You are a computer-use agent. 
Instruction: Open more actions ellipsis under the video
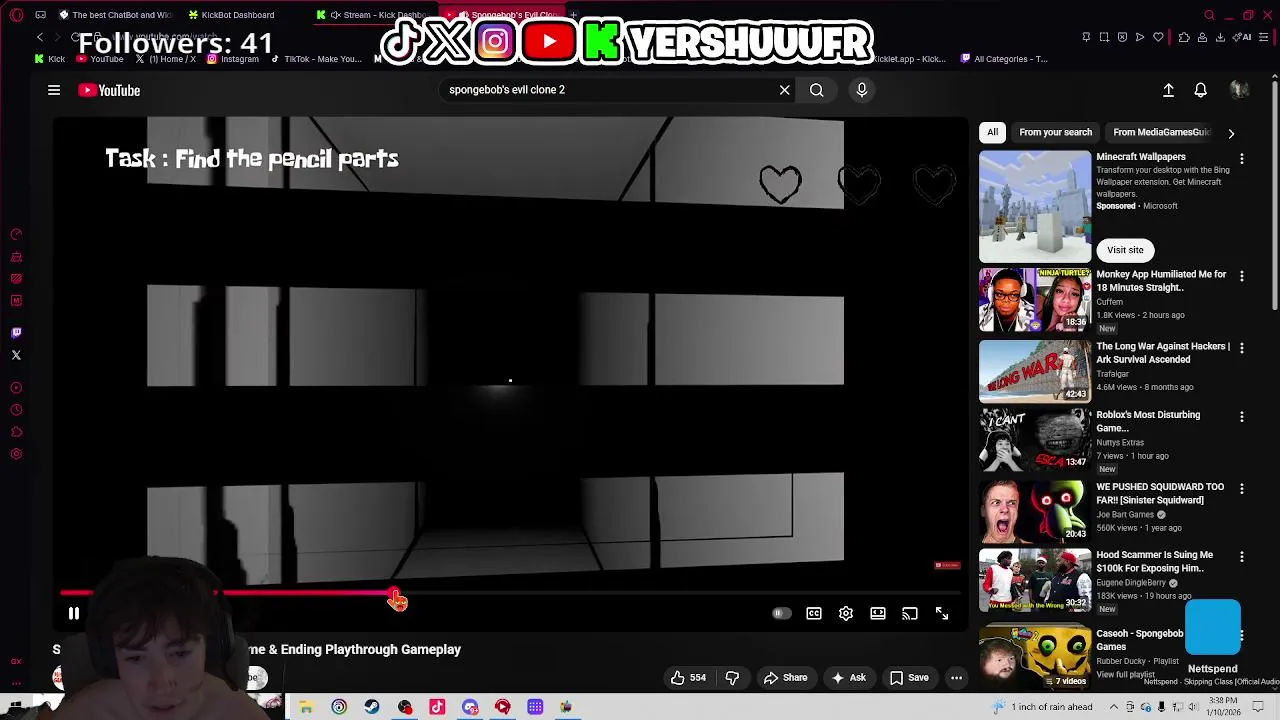tap(956, 678)
